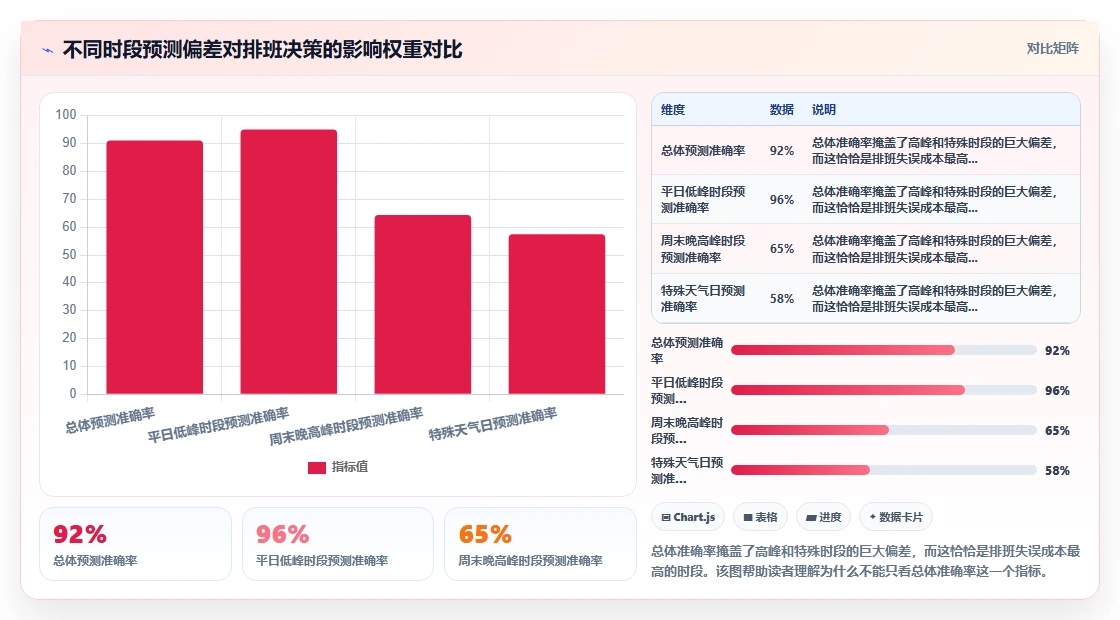Click the x-axis label 特殊天气日预测准确率
This screenshot has width=1120, height=620.
[493, 424]
